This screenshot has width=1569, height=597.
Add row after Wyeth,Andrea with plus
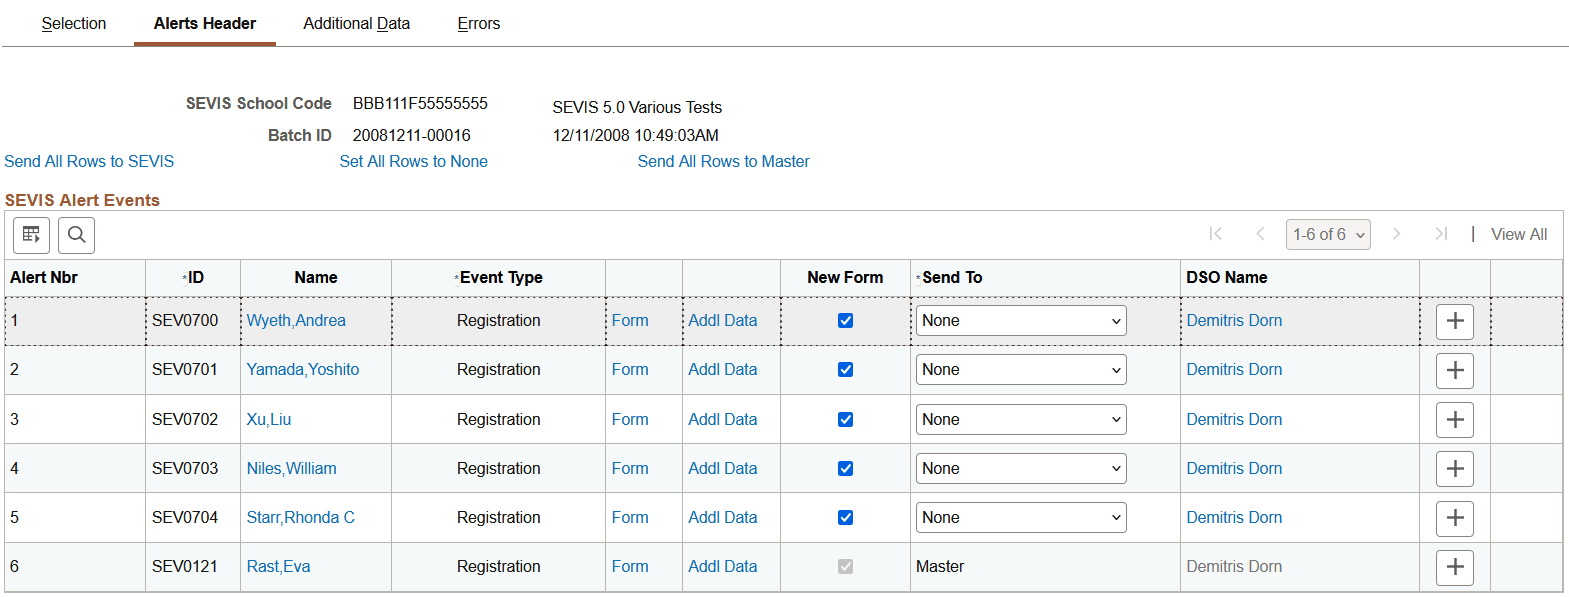tap(1455, 321)
